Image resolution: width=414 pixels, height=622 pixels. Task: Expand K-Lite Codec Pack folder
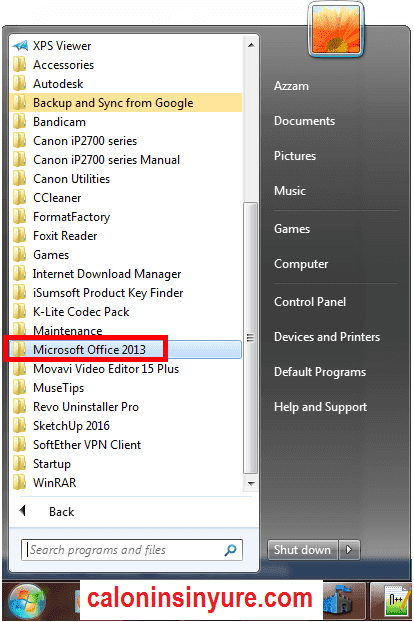125,312
